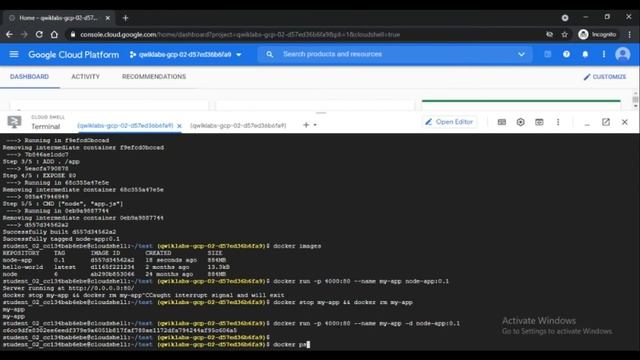Open Cloud Shell terminal settings gear

tap(520, 122)
